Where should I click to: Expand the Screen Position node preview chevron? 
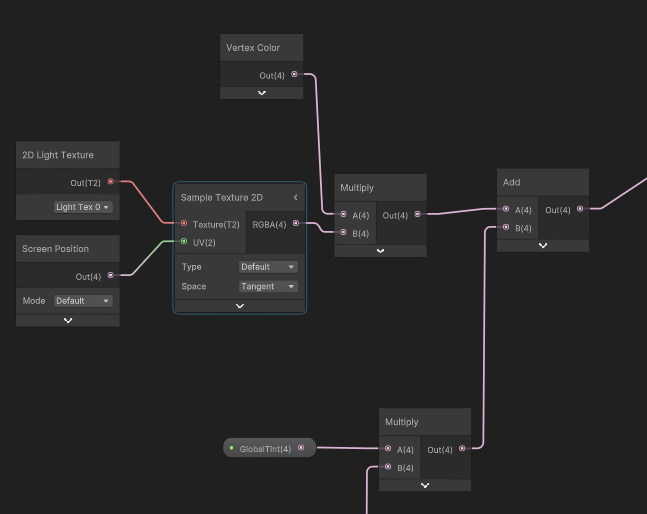[x=68, y=320]
